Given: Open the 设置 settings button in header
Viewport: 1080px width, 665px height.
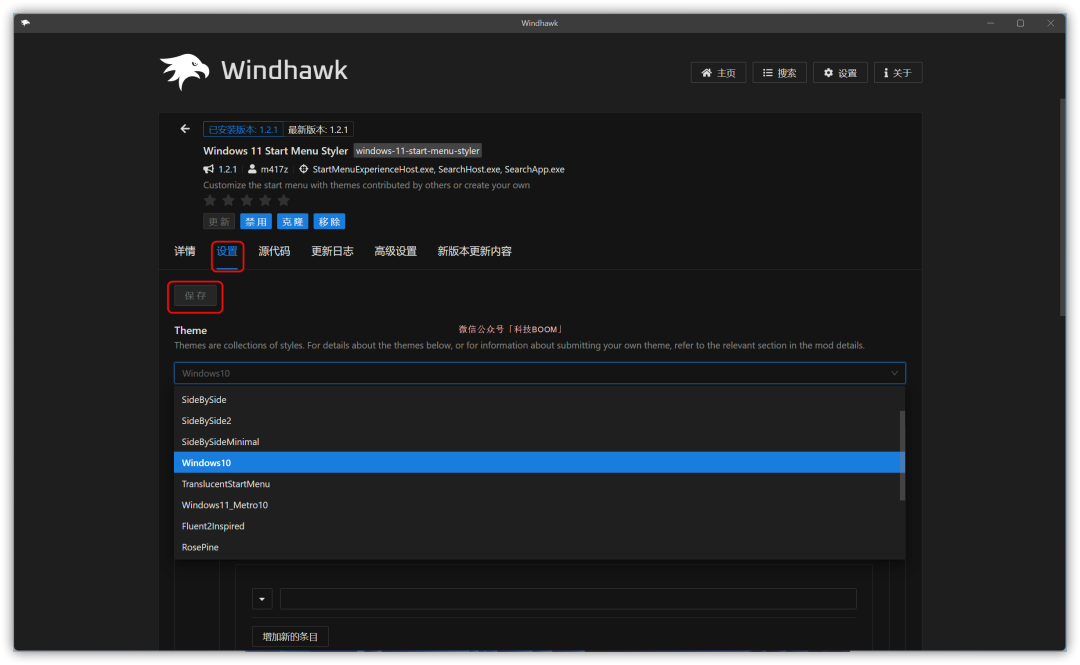Looking at the screenshot, I should [x=840, y=73].
